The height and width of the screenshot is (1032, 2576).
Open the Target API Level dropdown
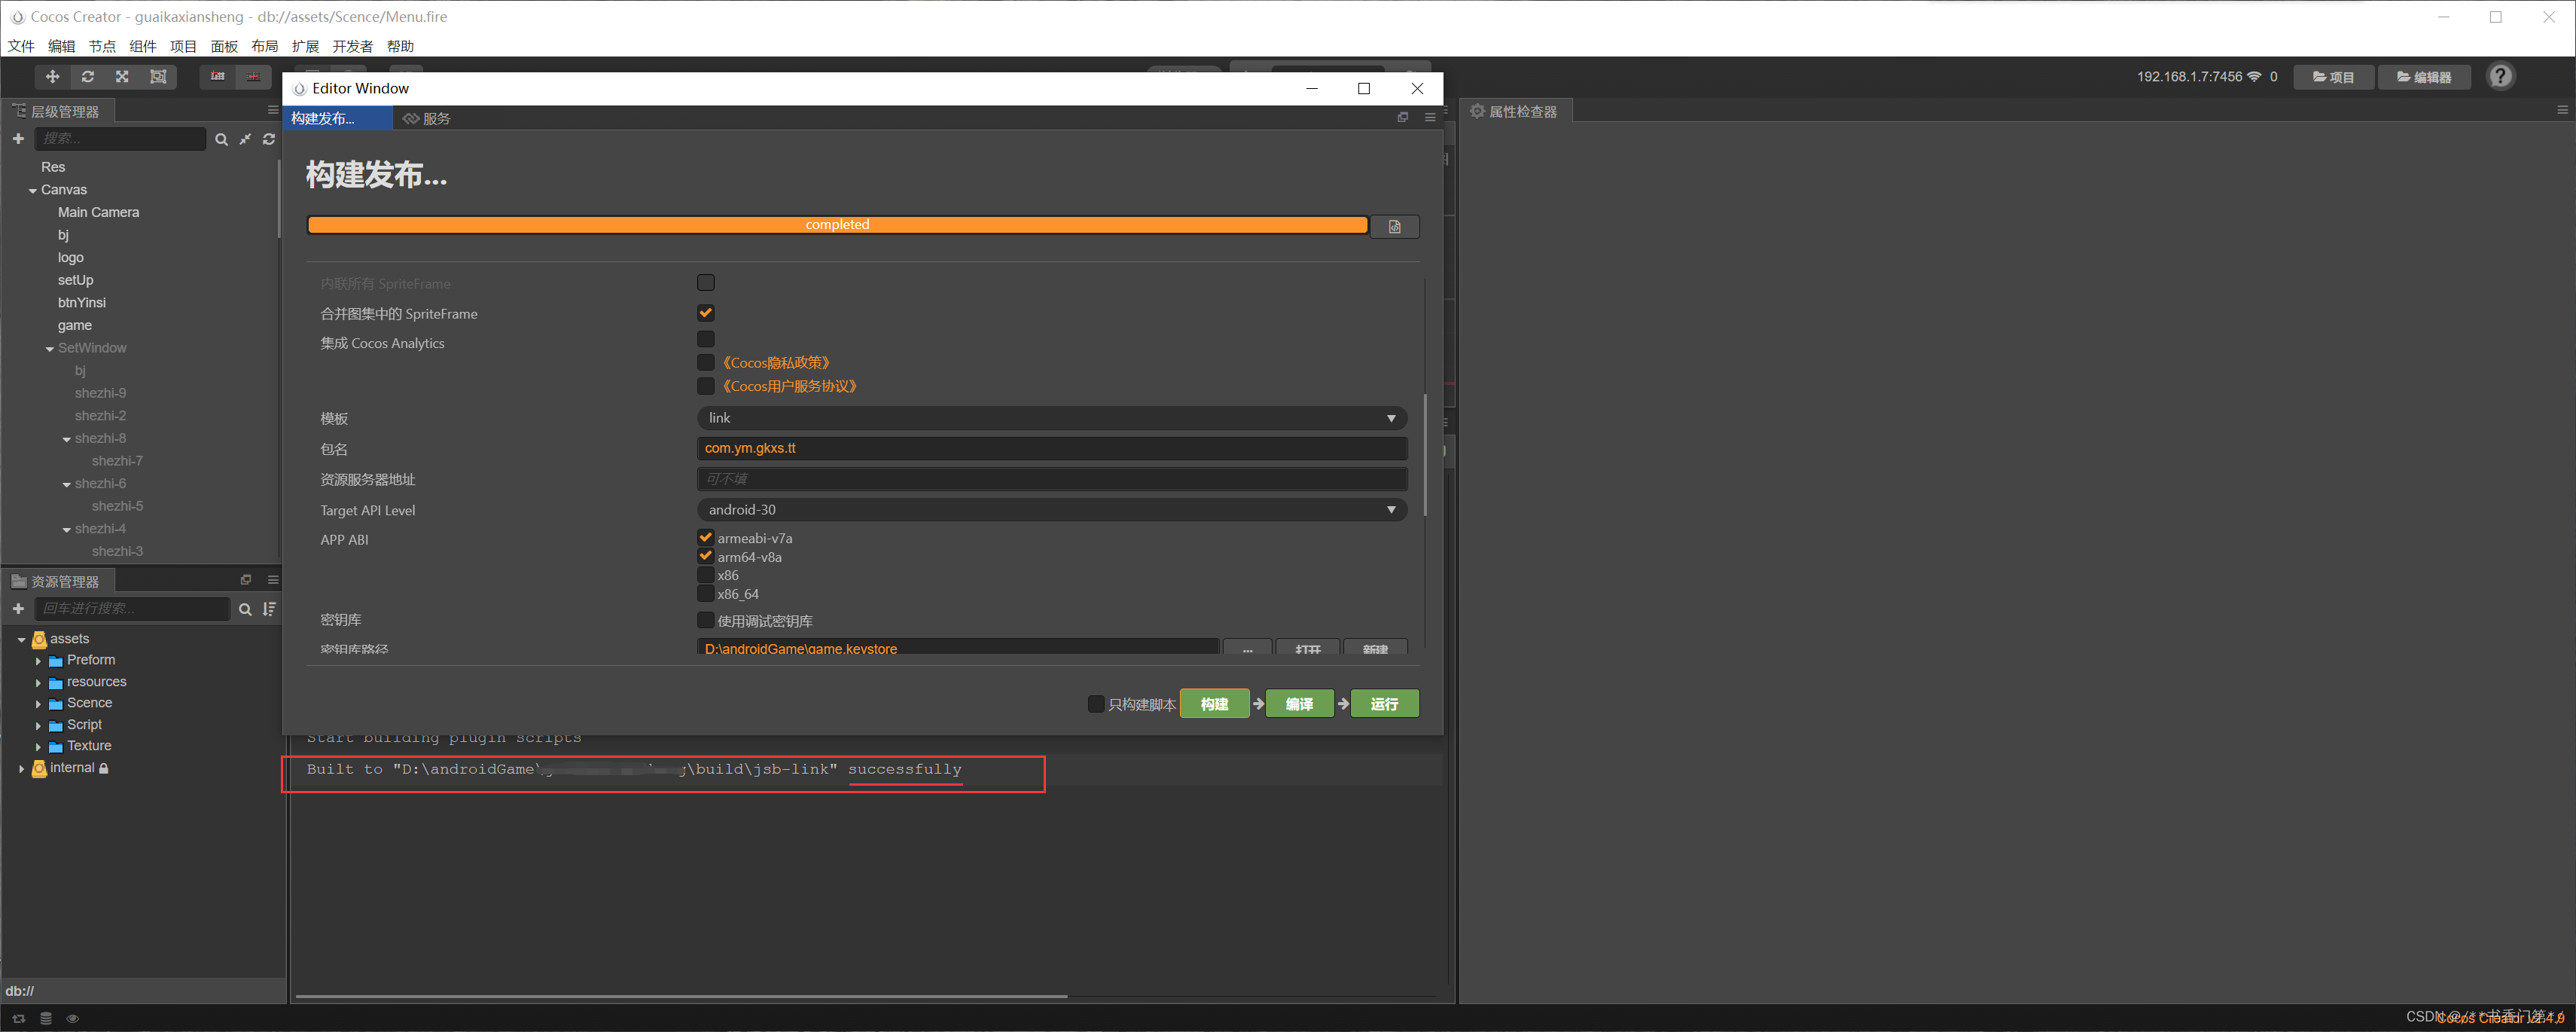1051,510
